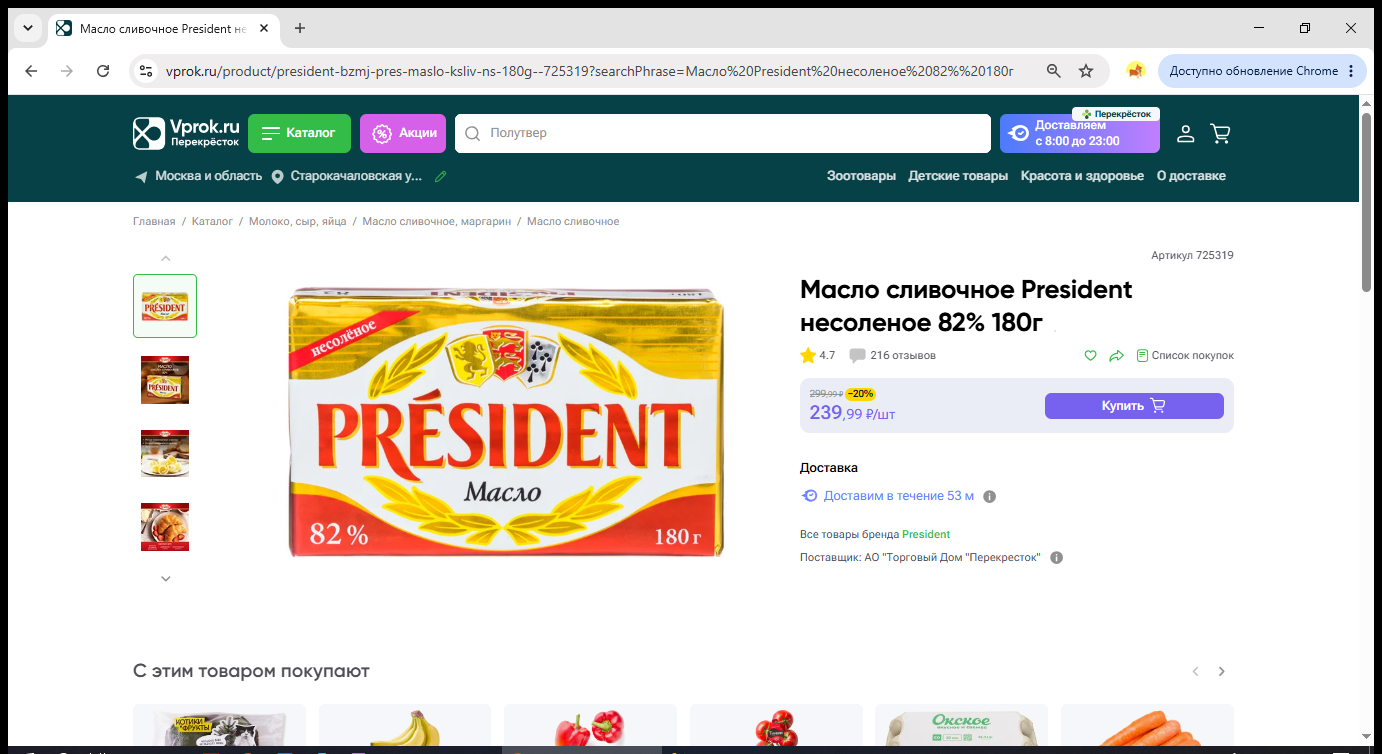
Task: Share product using the share arrow icon
Action: click(1117, 355)
